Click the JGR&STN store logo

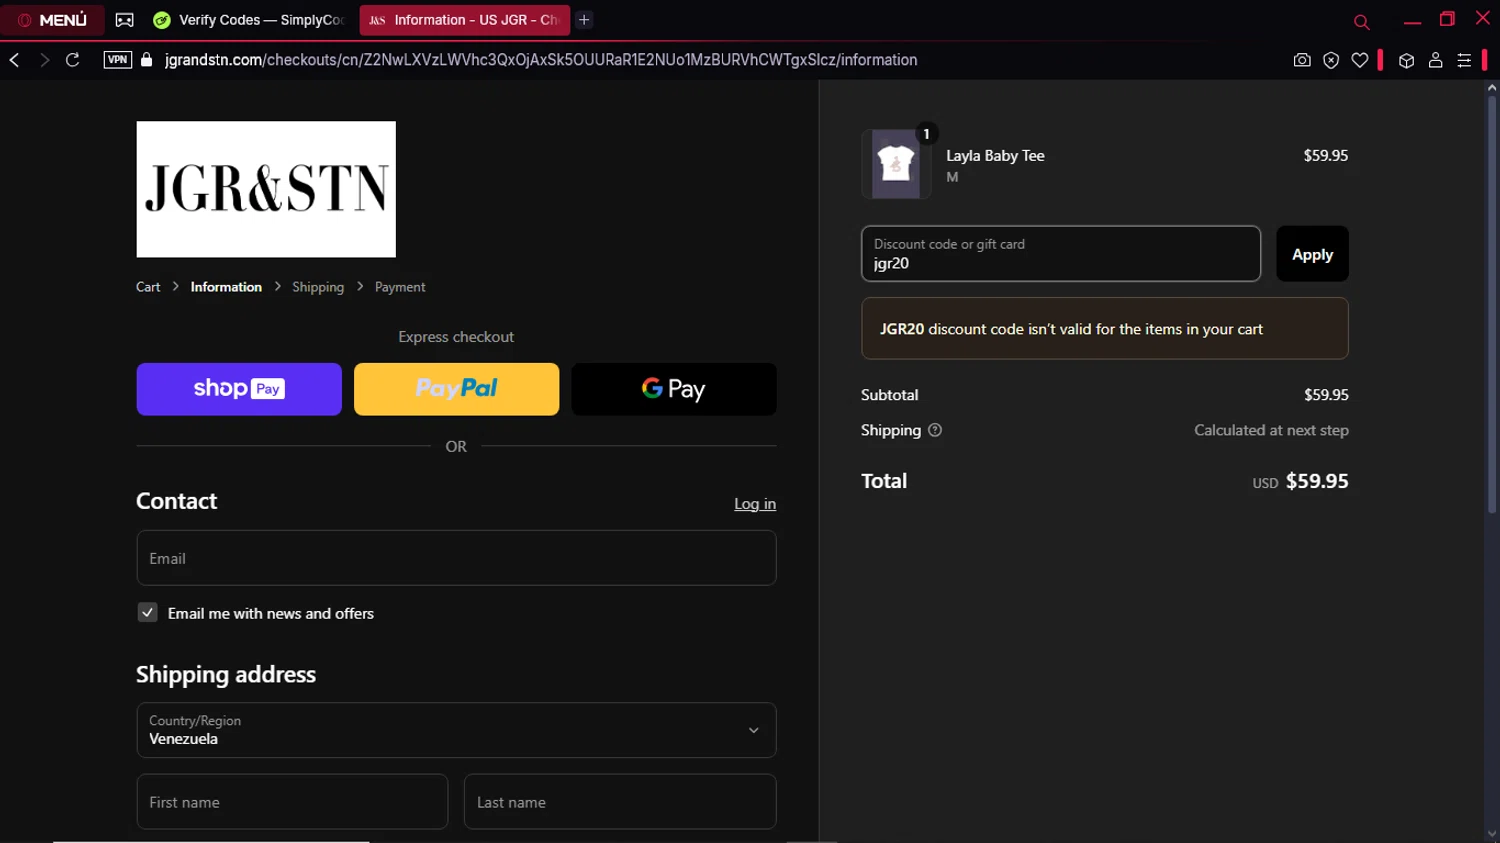coord(266,189)
